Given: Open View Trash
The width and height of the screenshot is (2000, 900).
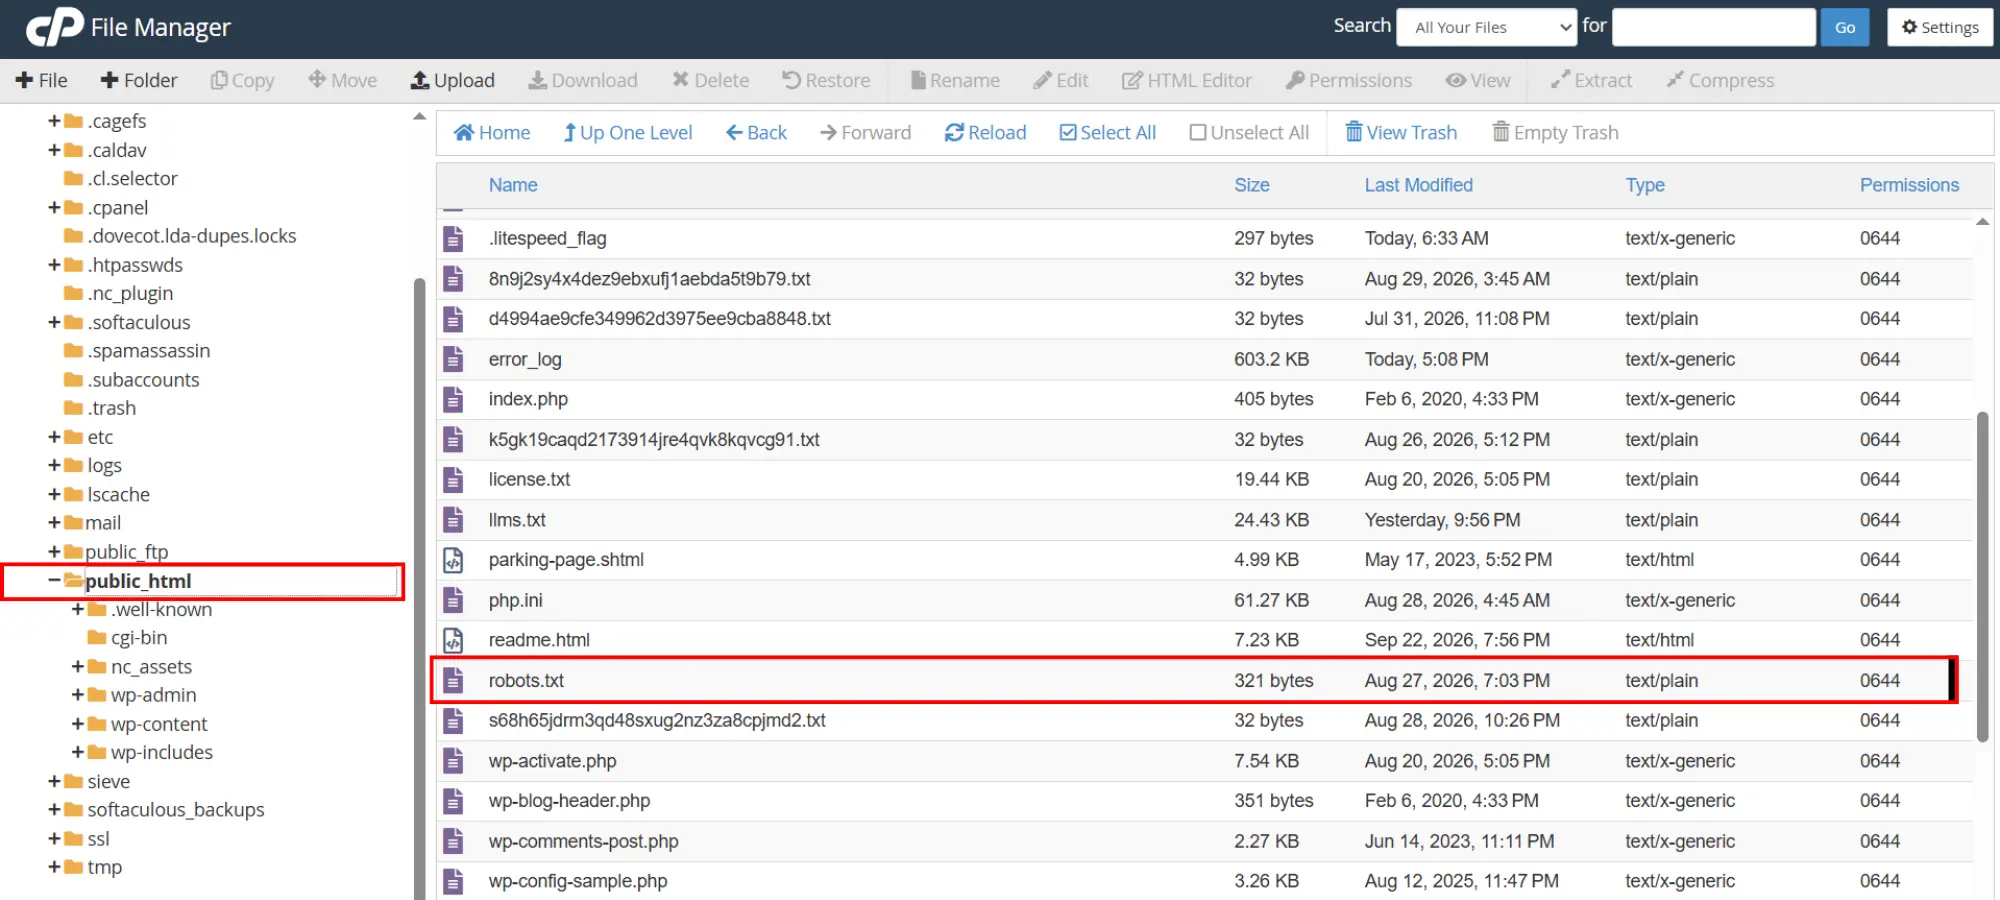Looking at the screenshot, I should click(1401, 133).
